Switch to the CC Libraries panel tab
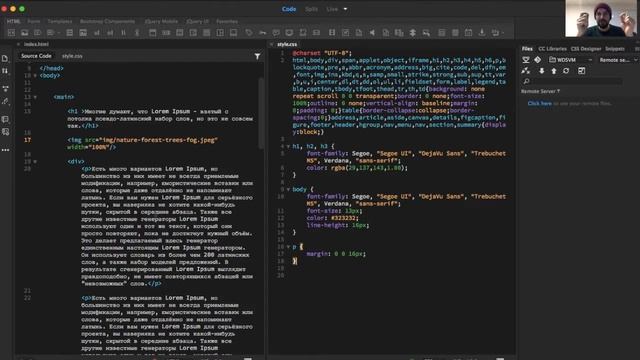The image size is (640, 360). (x=552, y=49)
